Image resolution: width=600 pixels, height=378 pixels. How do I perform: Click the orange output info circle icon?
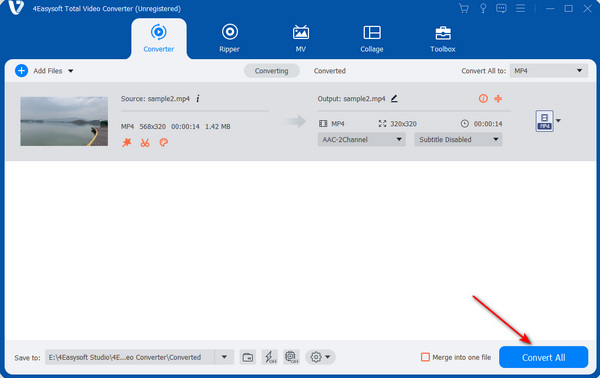point(483,99)
